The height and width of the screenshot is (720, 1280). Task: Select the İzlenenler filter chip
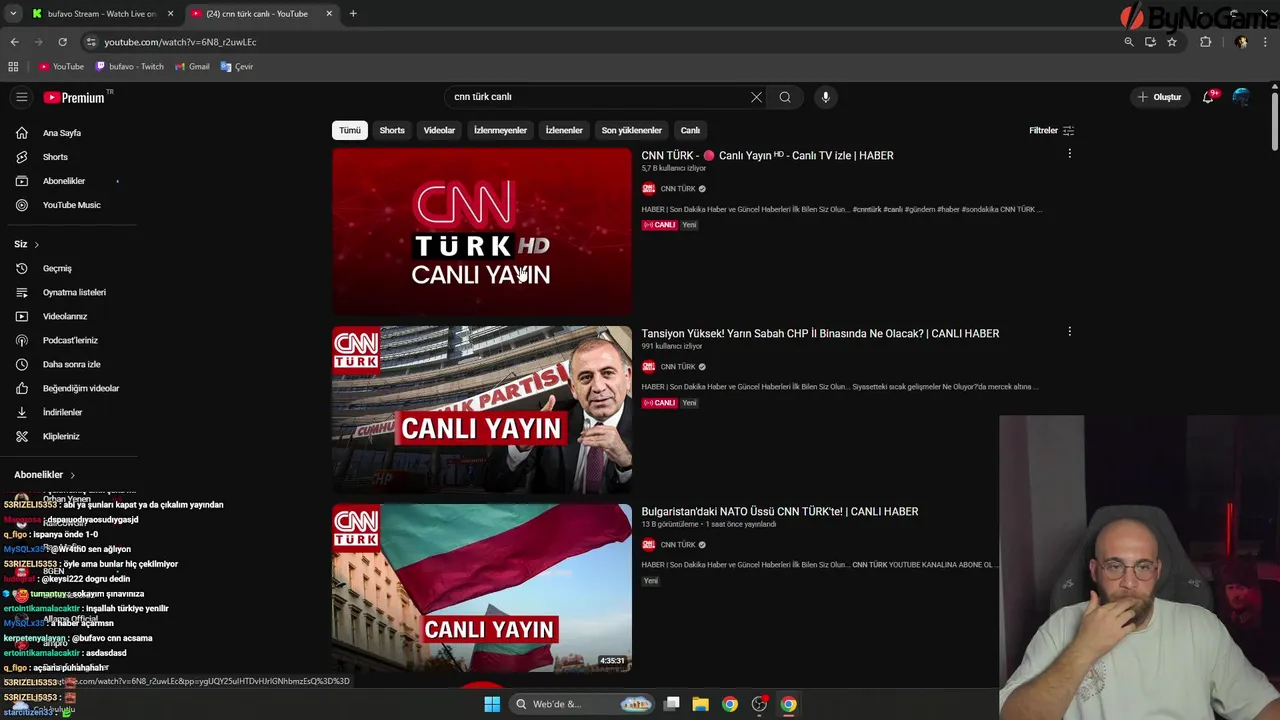(x=564, y=130)
